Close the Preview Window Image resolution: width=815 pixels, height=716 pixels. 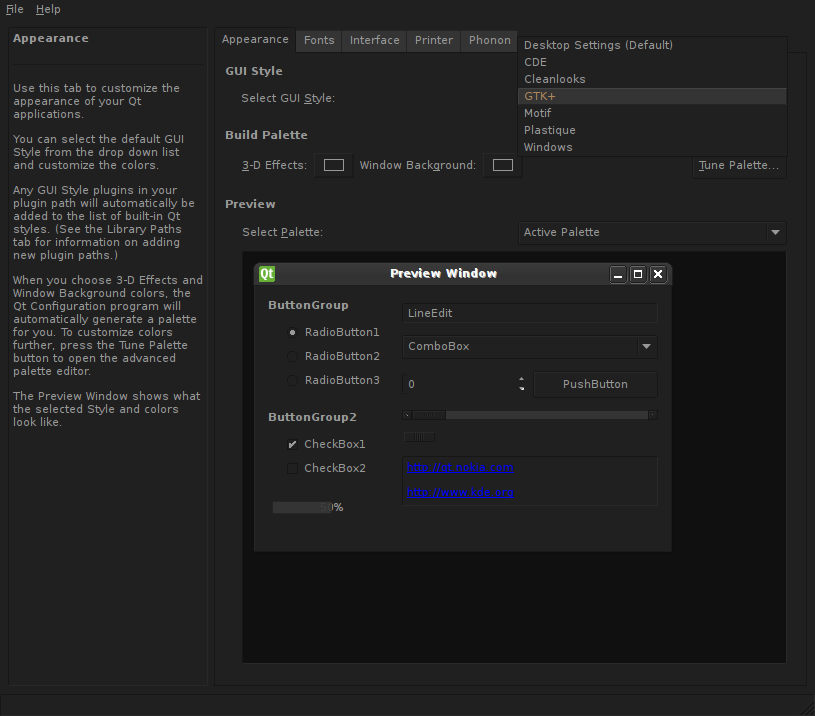coord(658,274)
